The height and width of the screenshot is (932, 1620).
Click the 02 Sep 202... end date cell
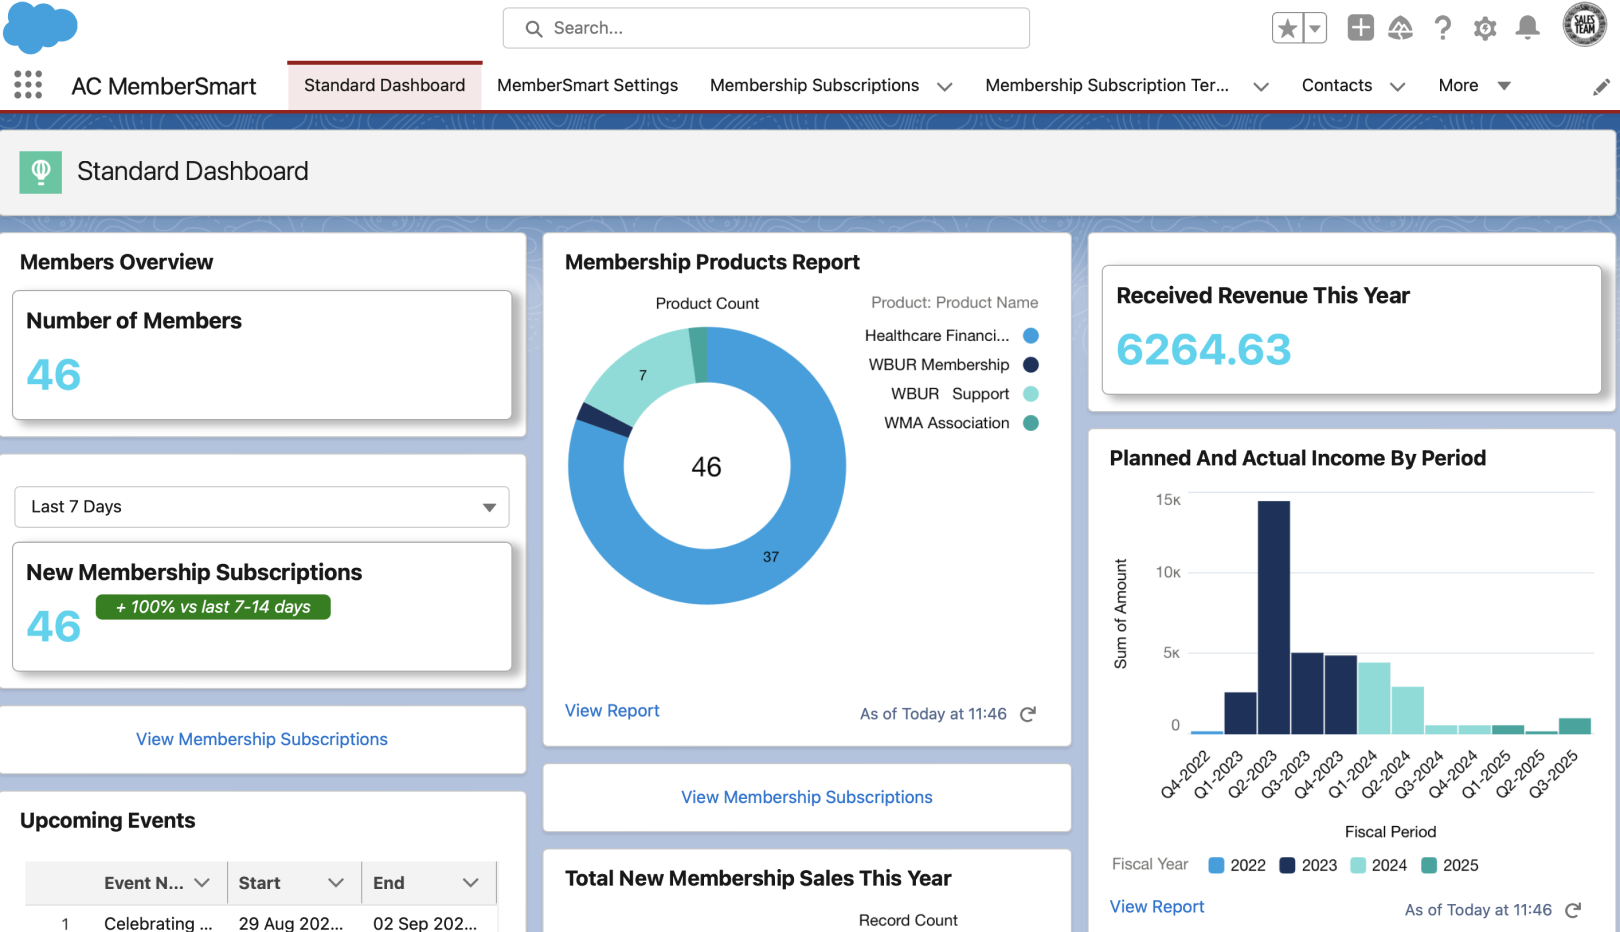point(425,923)
